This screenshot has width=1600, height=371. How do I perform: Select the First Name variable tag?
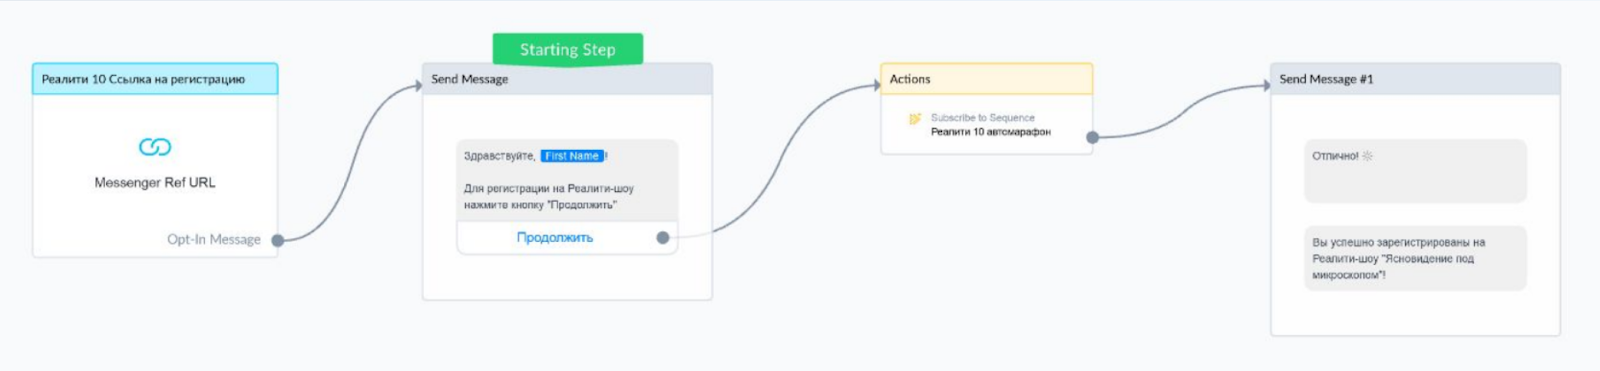(572, 156)
